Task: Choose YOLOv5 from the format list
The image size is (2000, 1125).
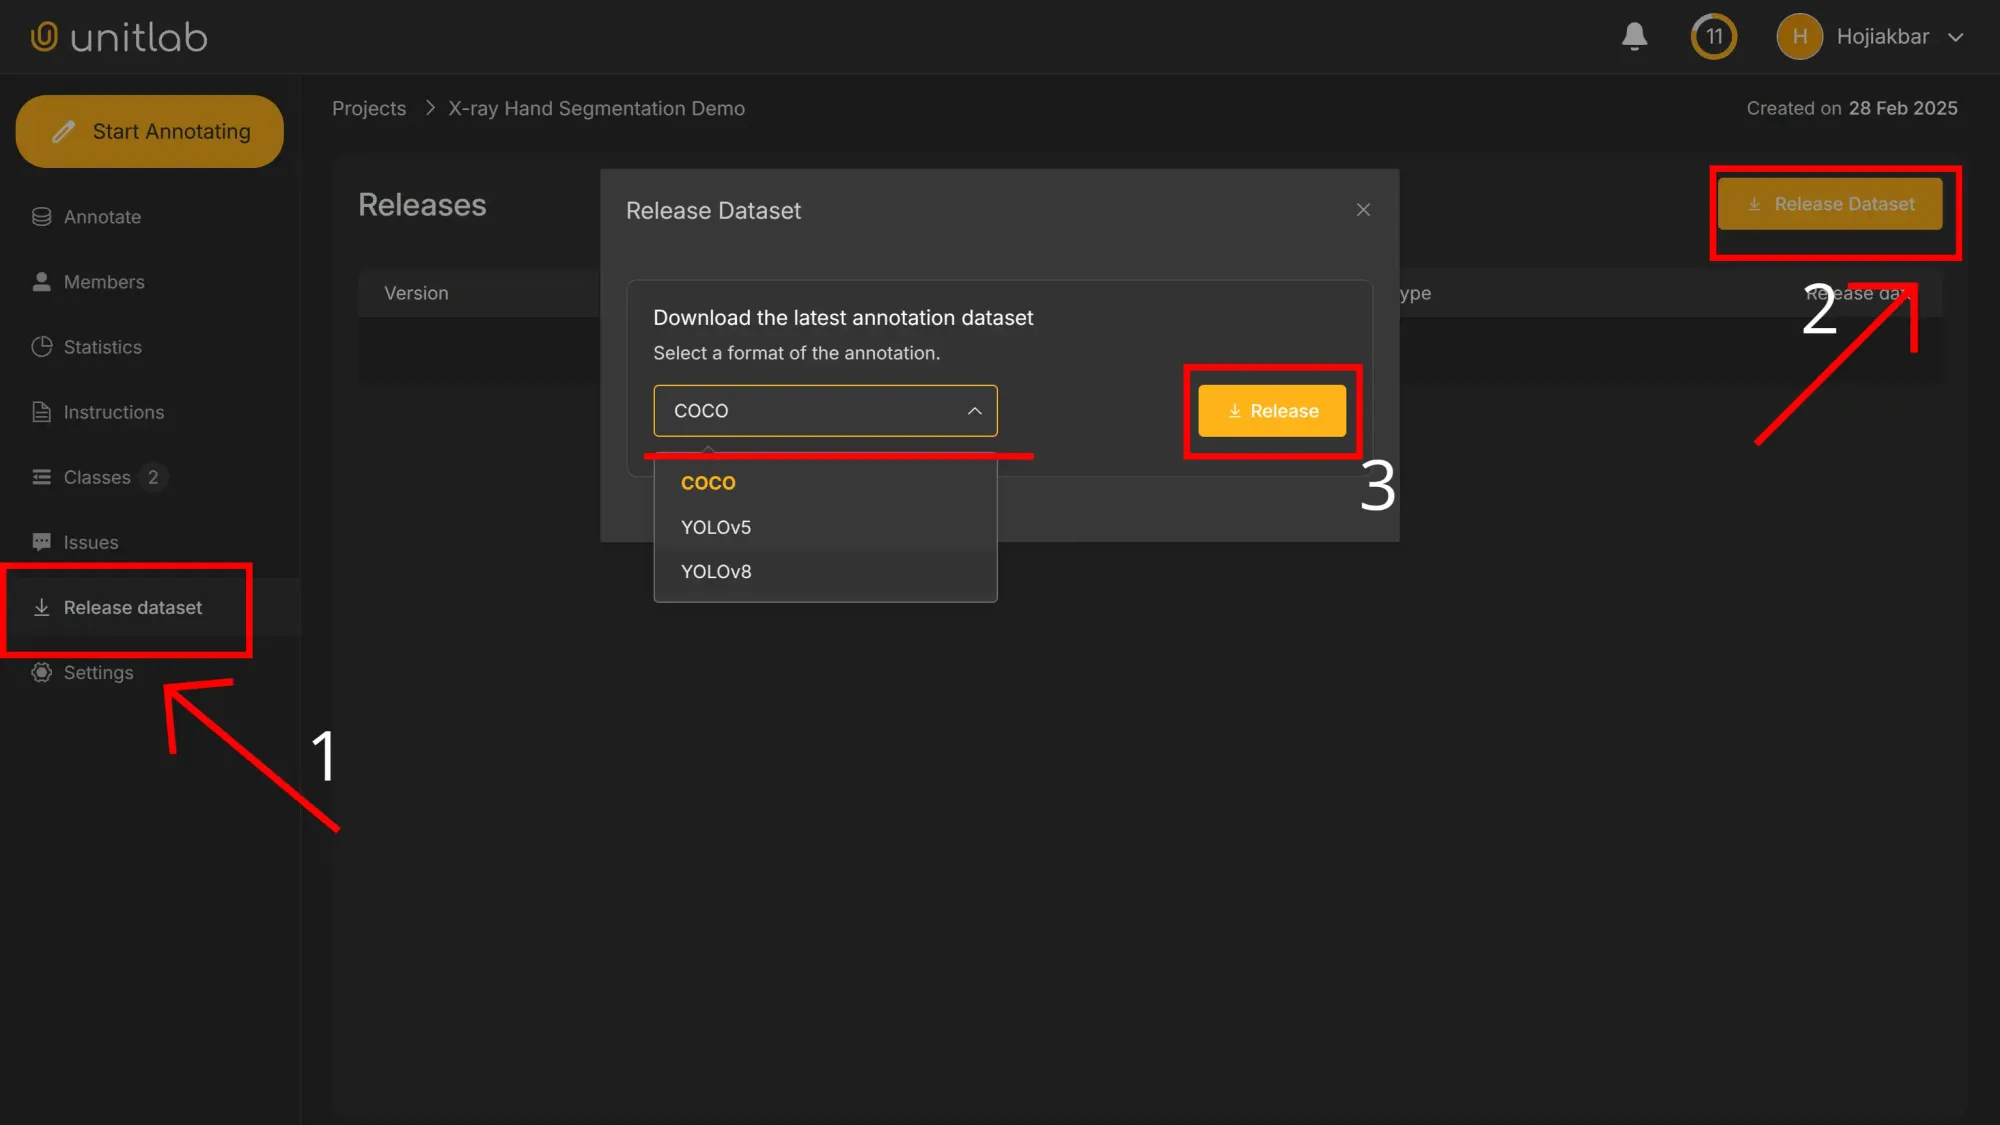Action: 716,527
